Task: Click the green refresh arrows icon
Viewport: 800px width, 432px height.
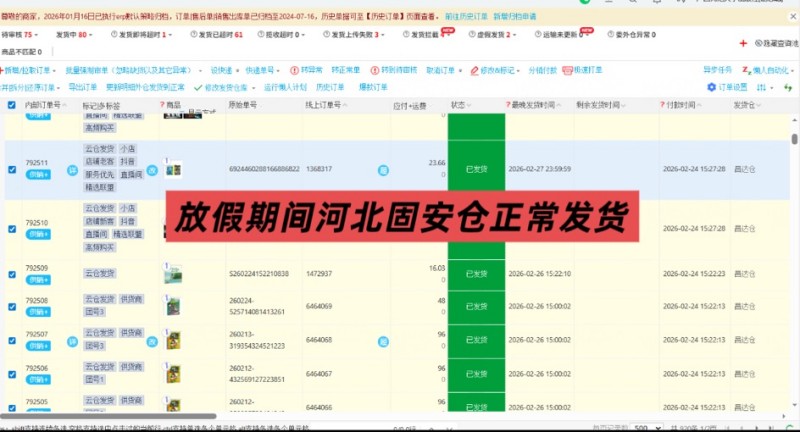Action: (x=788, y=88)
